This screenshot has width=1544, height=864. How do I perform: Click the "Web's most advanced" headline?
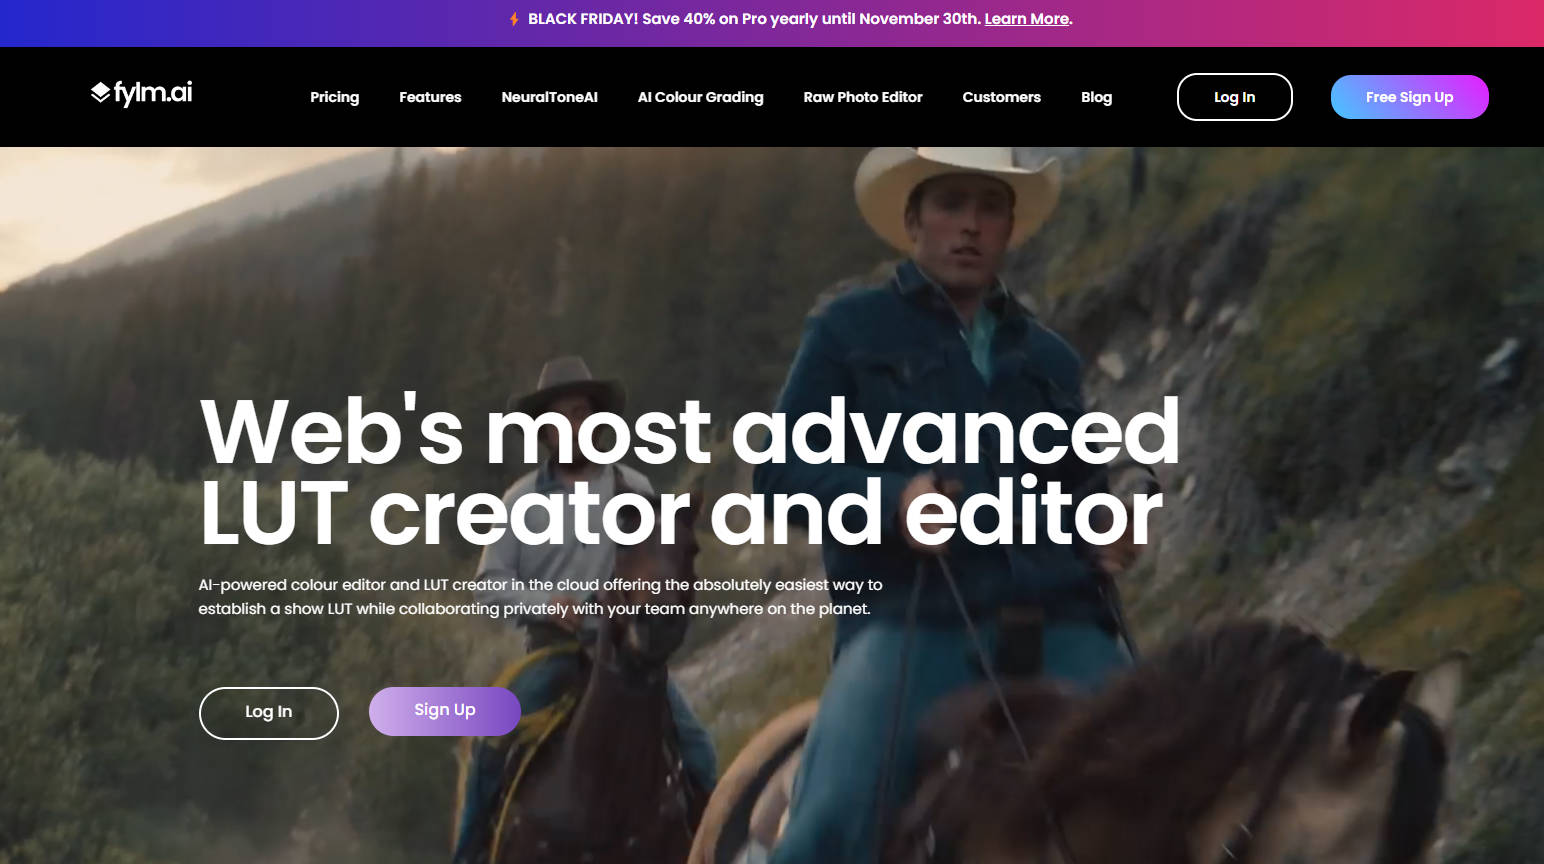[689, 432]
